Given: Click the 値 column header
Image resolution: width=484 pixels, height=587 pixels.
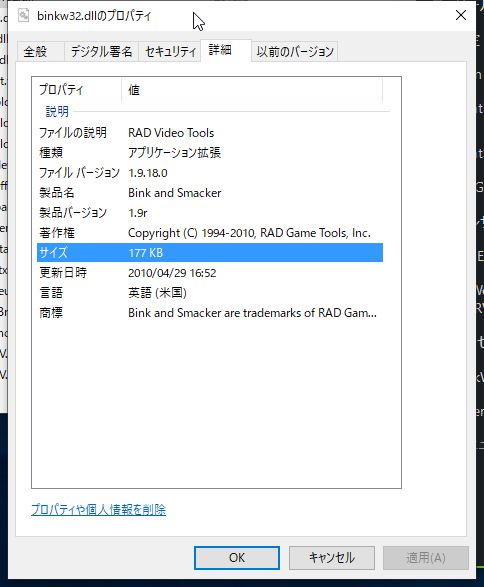Looking at the screenshot, I should (x=252, y=90).
